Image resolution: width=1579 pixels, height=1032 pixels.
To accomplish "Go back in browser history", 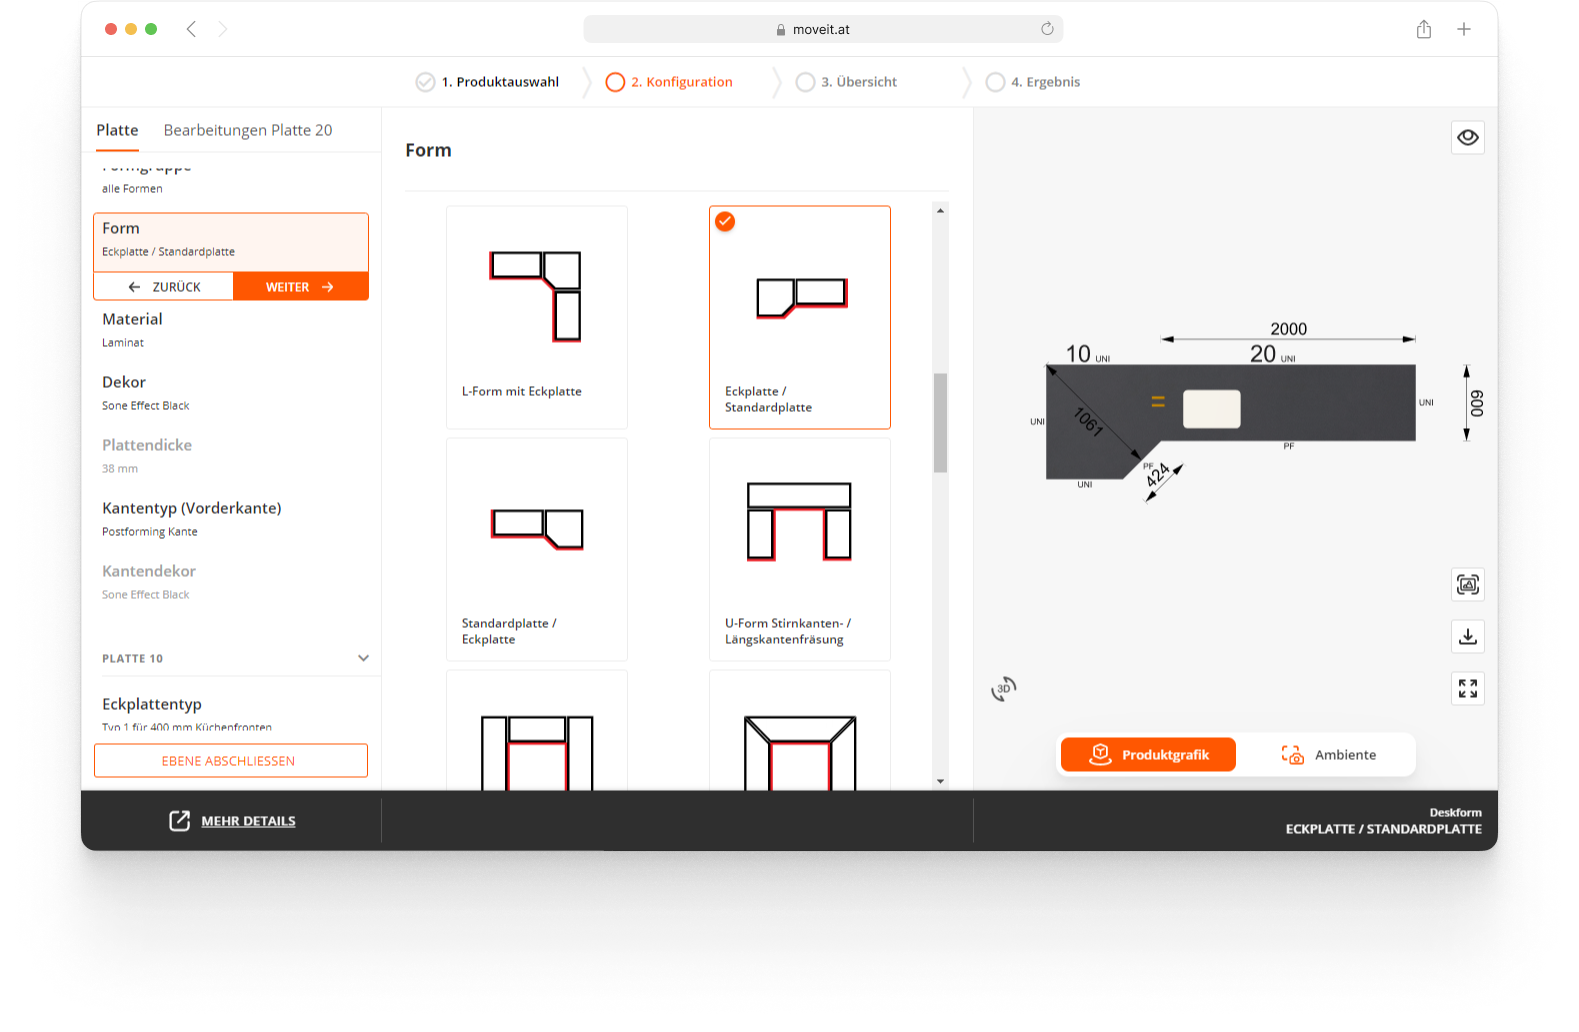I will click(191, 29).
